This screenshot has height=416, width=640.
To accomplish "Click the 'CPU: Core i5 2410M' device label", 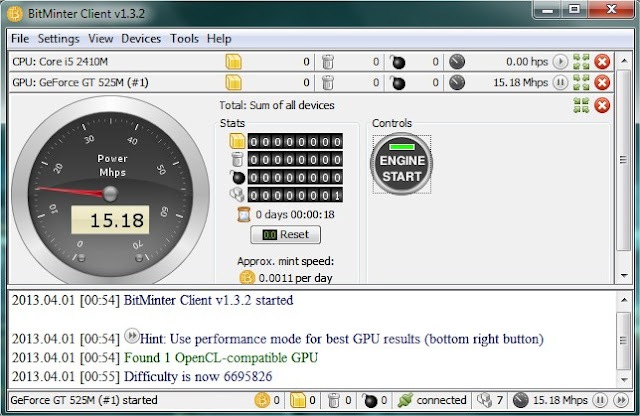I will point(60,62).
